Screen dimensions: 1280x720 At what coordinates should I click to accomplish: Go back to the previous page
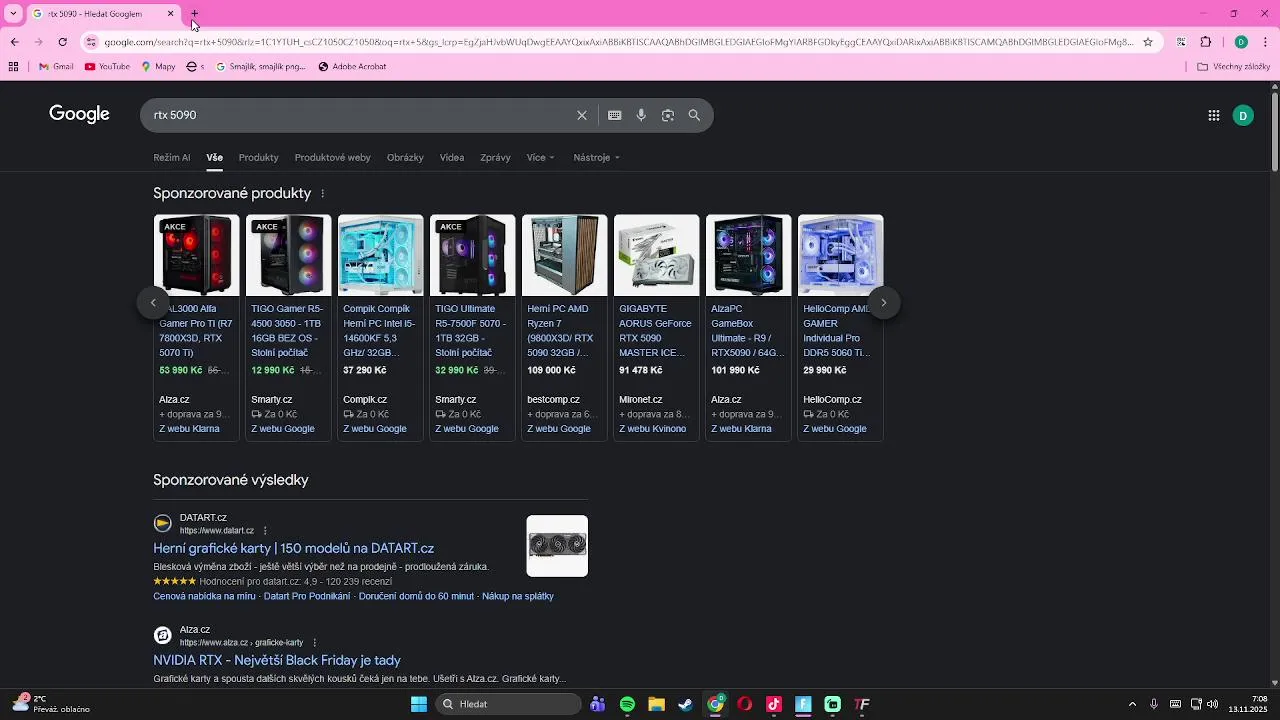tap(14, 42)
